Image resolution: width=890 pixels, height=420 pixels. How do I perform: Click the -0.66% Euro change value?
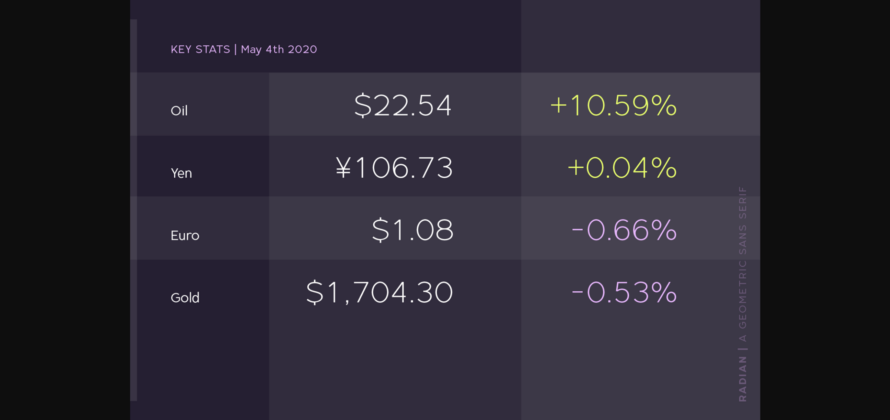(x=624, y=230)
